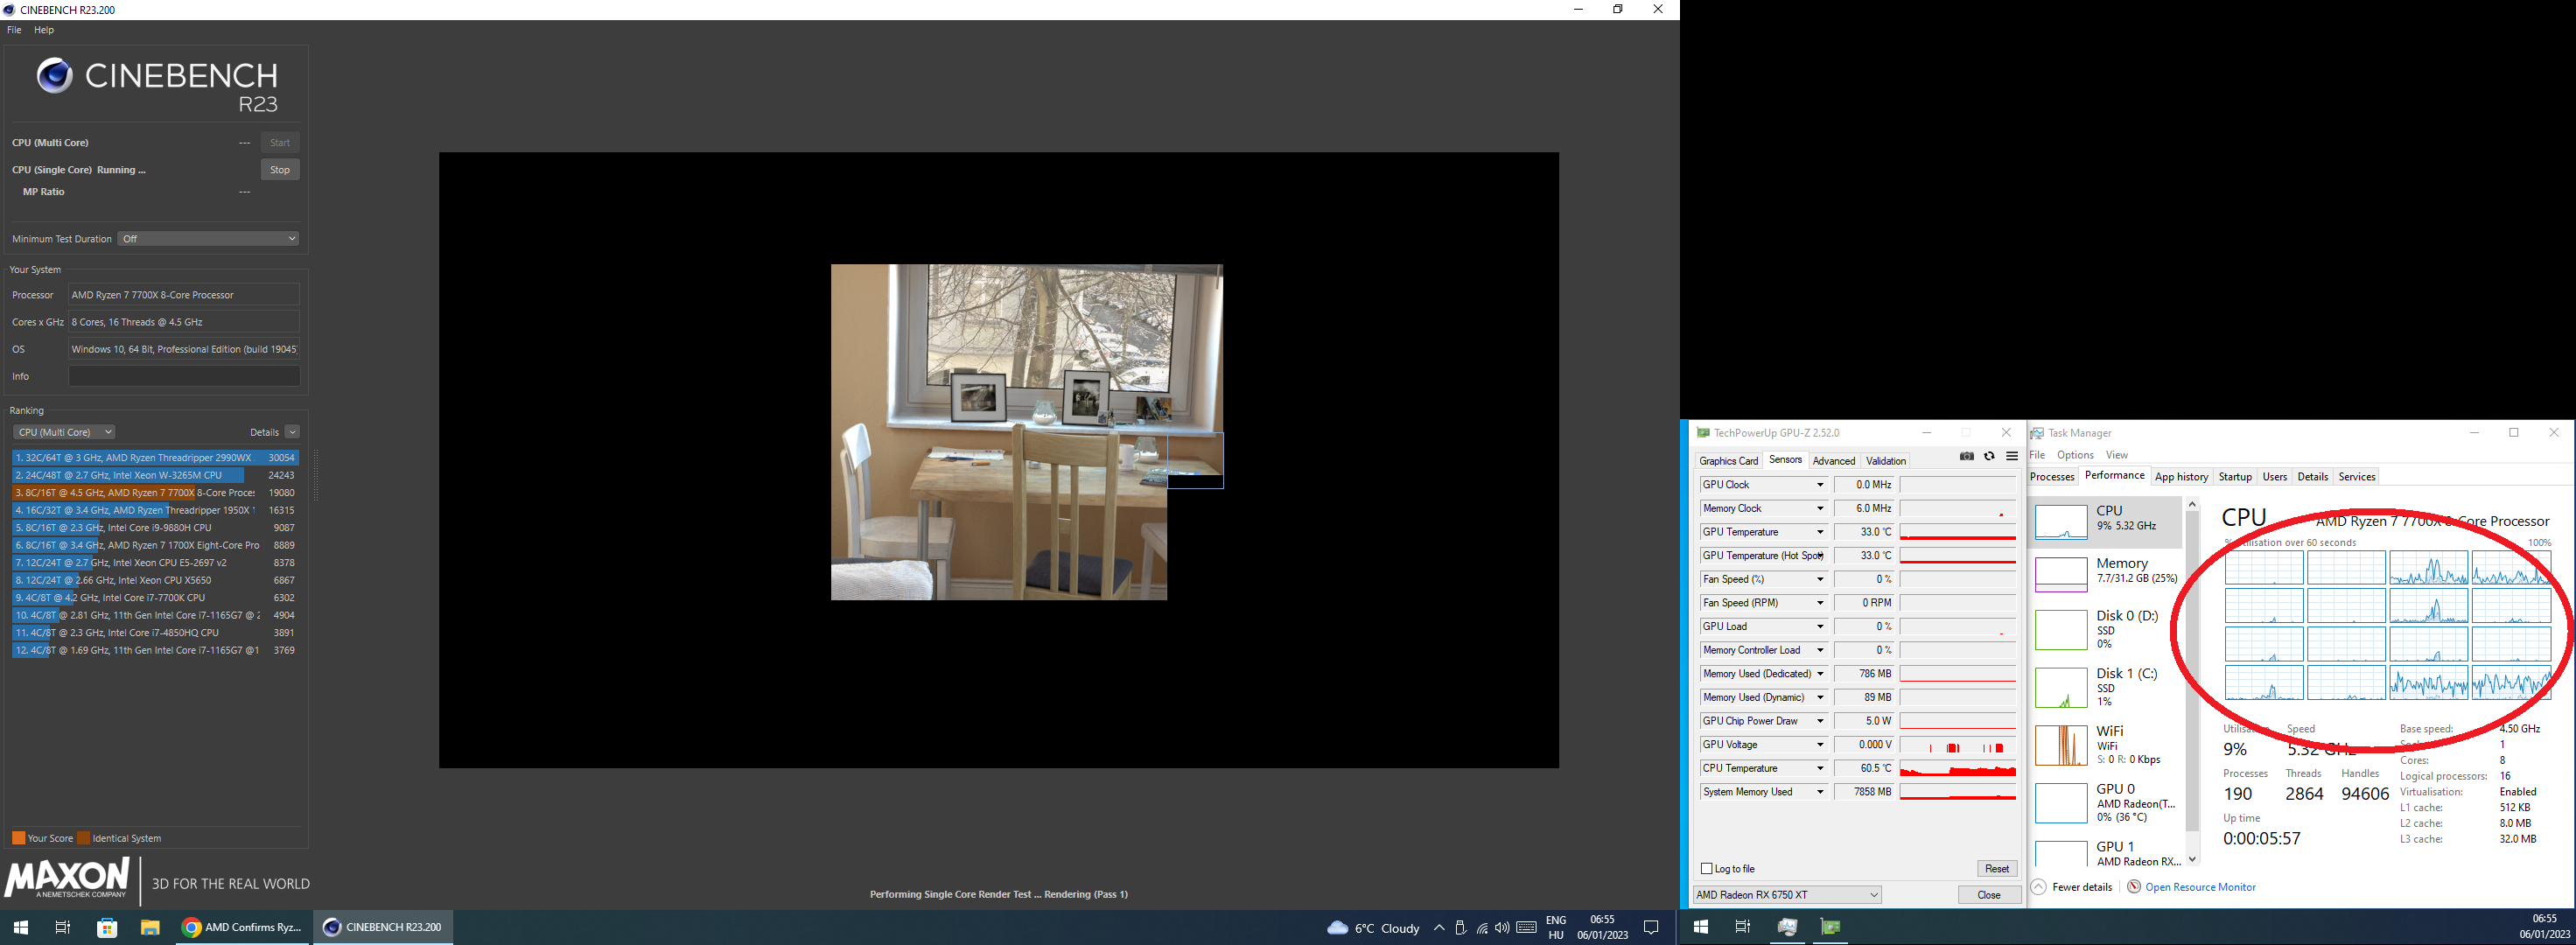Select WiFi item in Task Manager sidebar

pyautogui.click(x=2107, y=745)
